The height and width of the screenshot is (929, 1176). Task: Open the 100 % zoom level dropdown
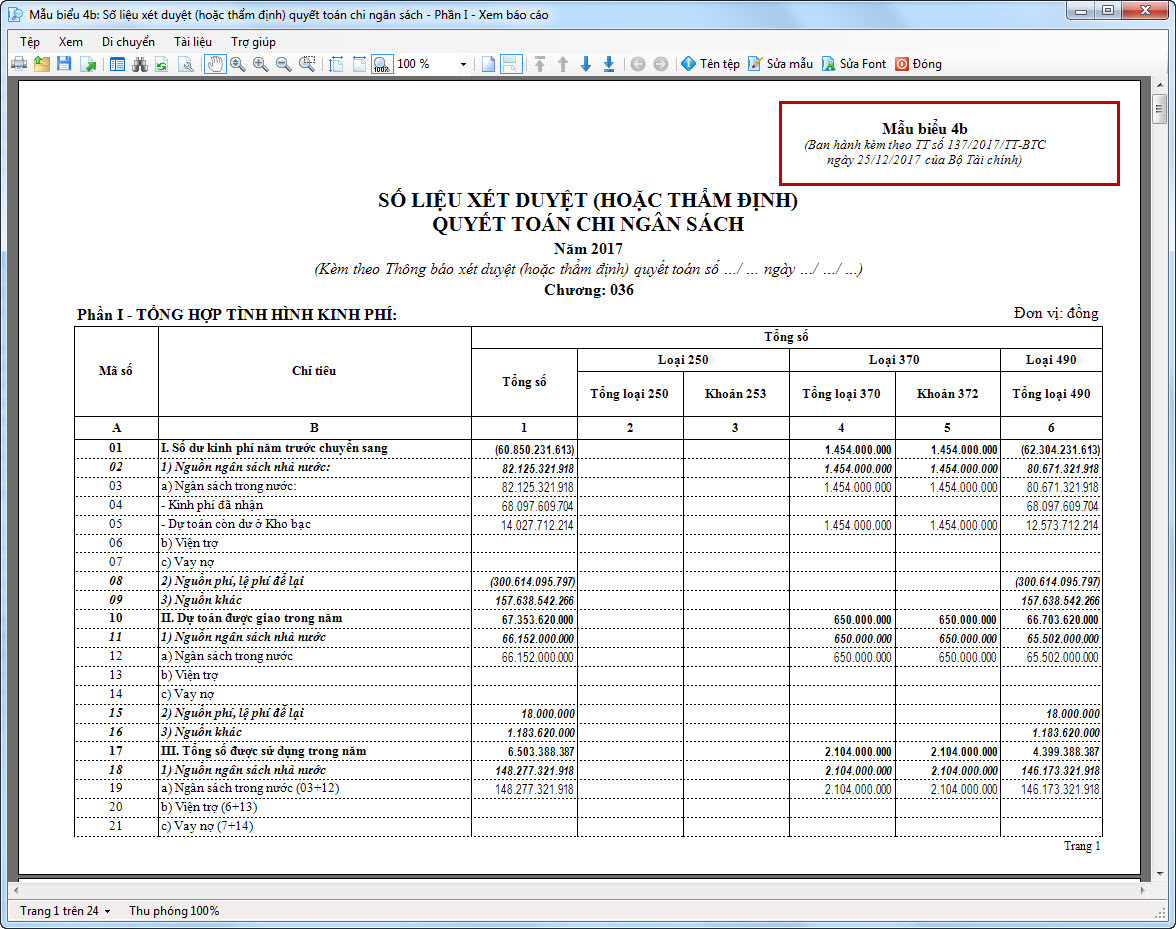pos(463,64)
